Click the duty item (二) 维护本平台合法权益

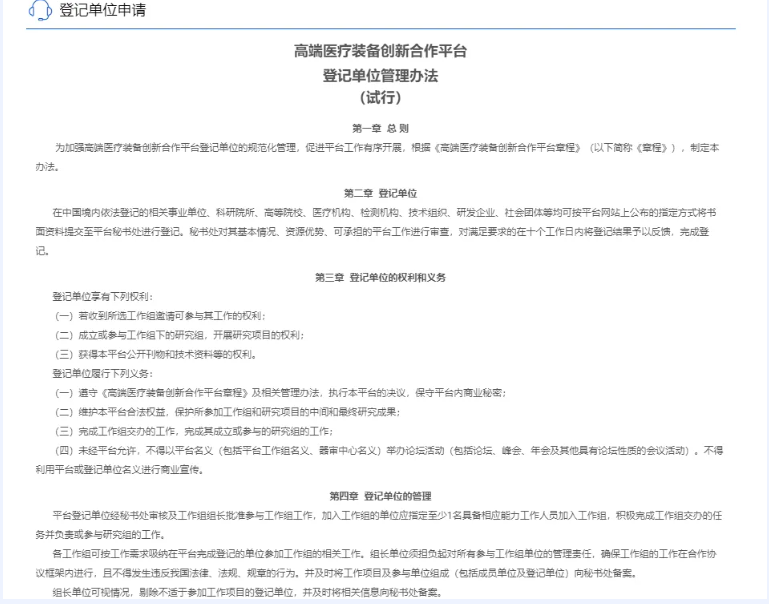(227, 412)
